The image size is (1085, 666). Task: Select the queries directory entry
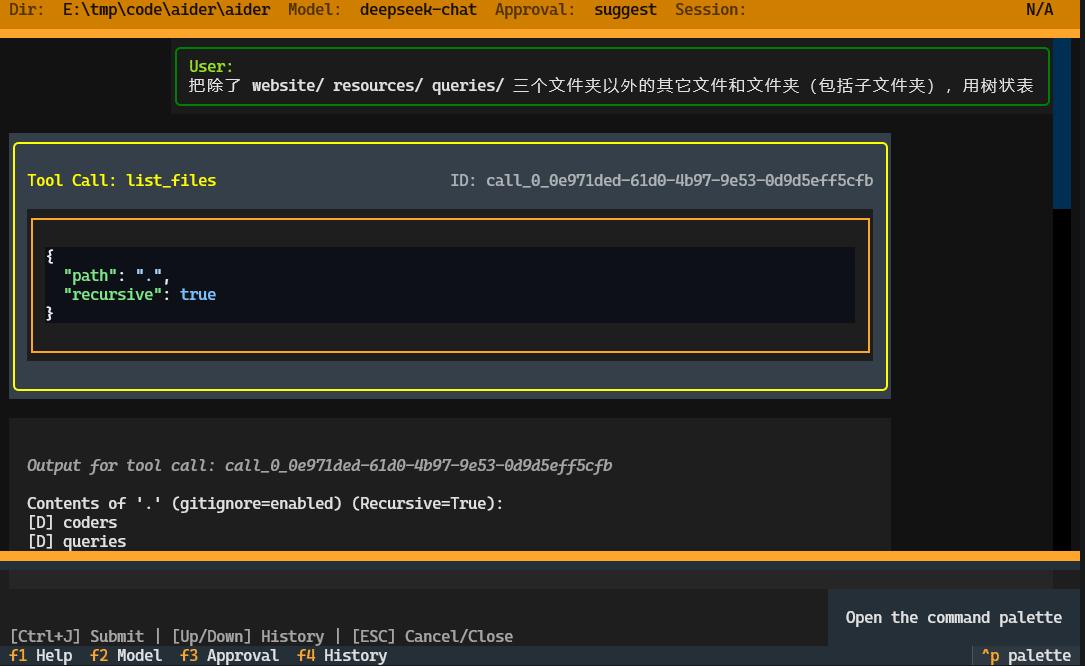click(x=73, y=541)
